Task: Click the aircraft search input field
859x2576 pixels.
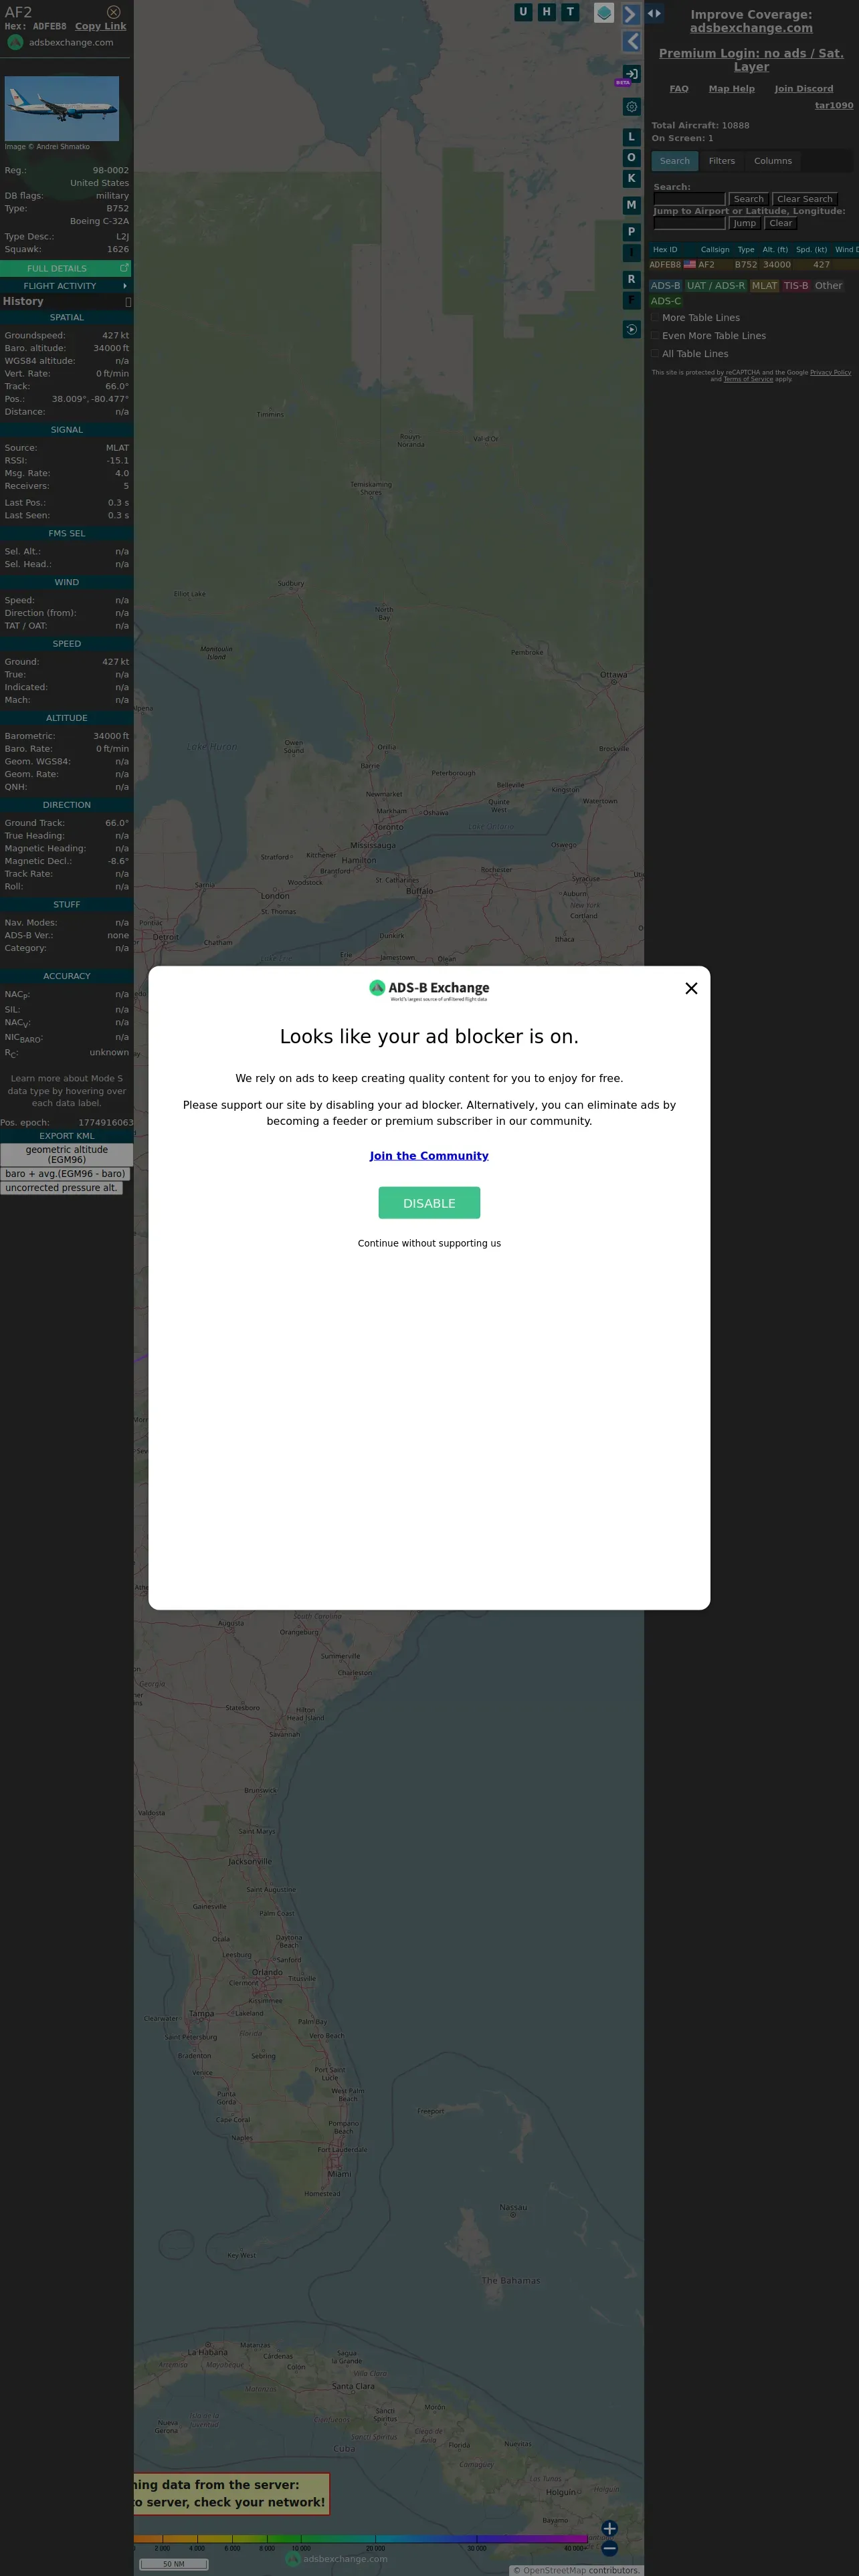Action: click(689, 199)
